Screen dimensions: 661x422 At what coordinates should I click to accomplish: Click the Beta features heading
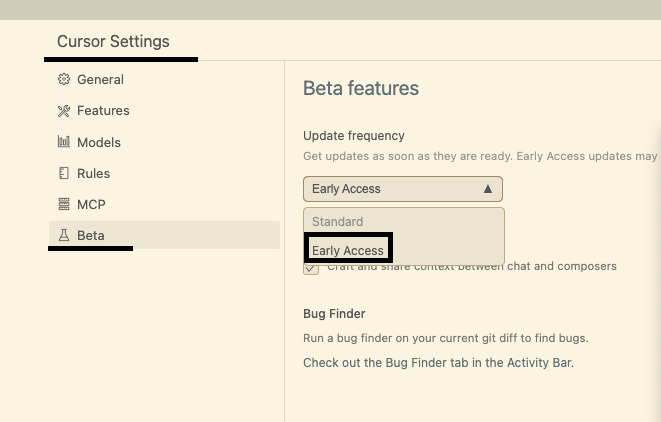point(361,89)
